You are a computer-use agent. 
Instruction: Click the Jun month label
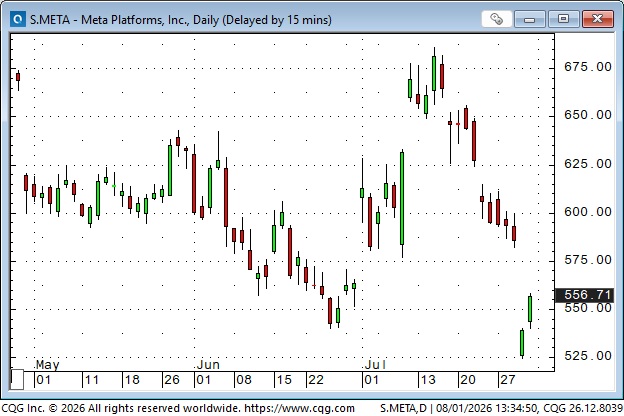[208, 365]
